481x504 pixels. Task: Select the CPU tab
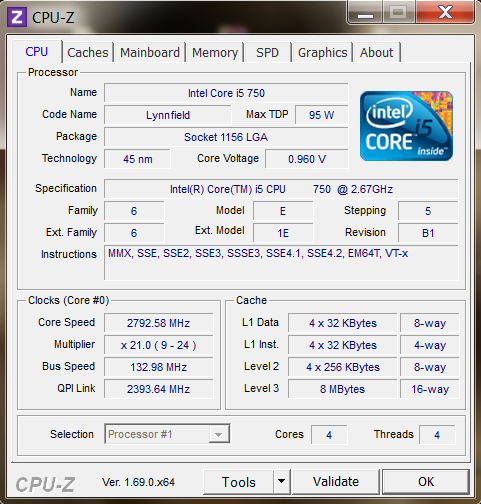(x=37, y=52)
